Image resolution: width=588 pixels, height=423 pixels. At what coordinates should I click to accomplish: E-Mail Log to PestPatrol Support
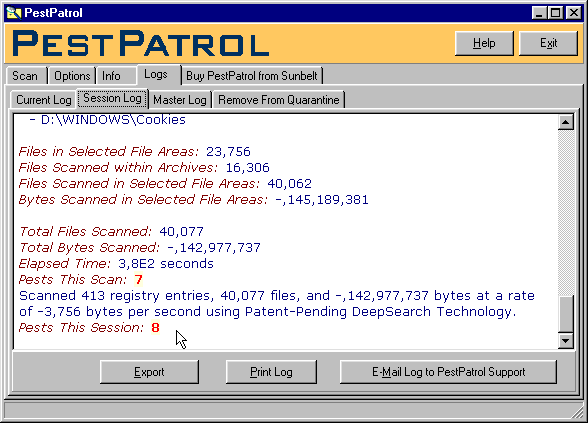[448, 372]
